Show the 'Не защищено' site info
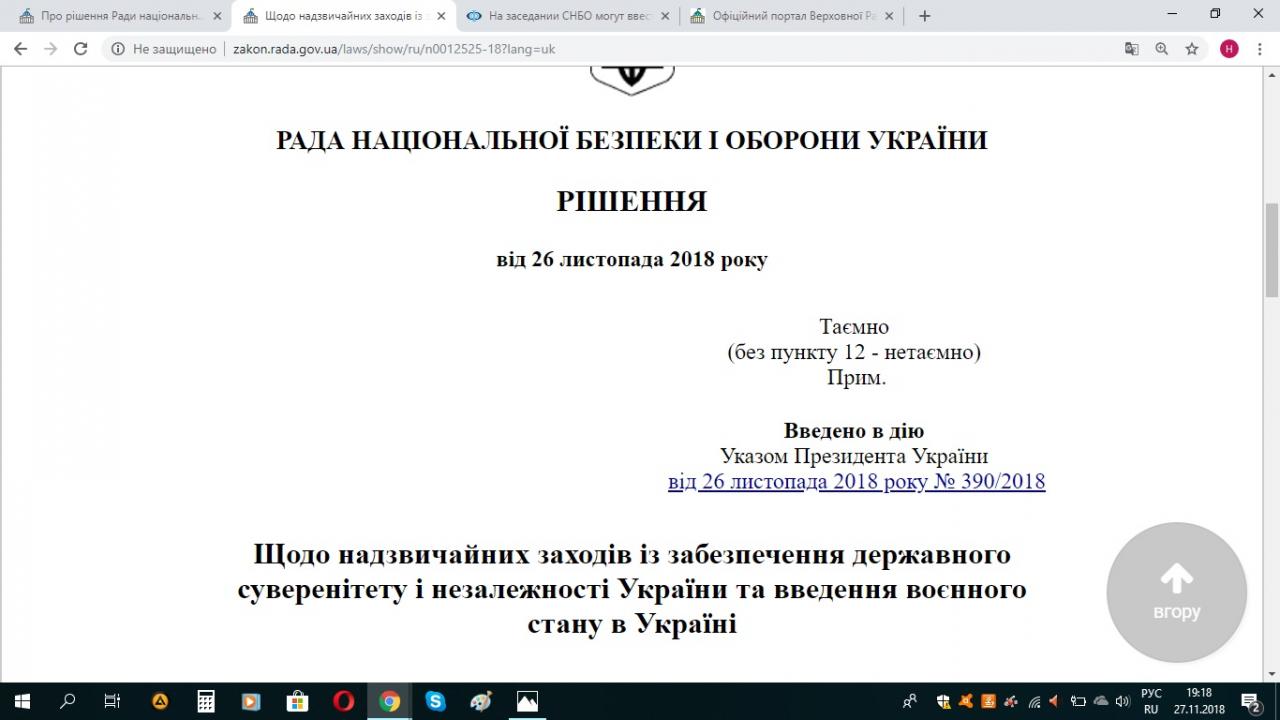 pos(163,48)
